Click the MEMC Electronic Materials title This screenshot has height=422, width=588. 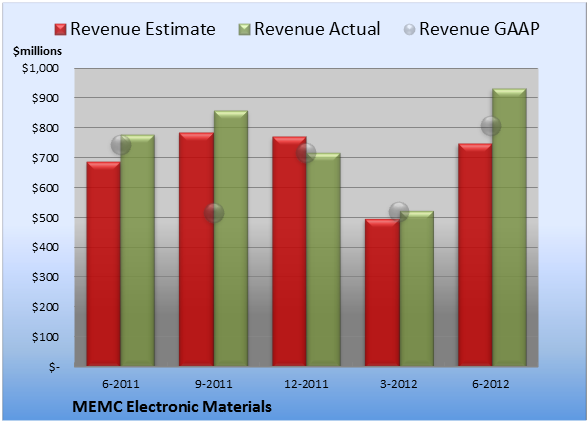pyautogui.click(x=172, y=407)
